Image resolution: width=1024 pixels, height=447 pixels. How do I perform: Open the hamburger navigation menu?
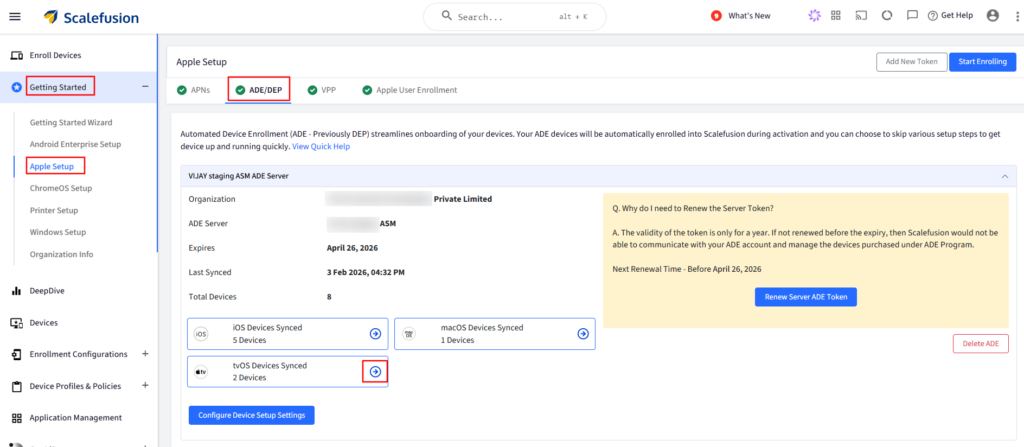pyautogui.click(x=15, y=17)
